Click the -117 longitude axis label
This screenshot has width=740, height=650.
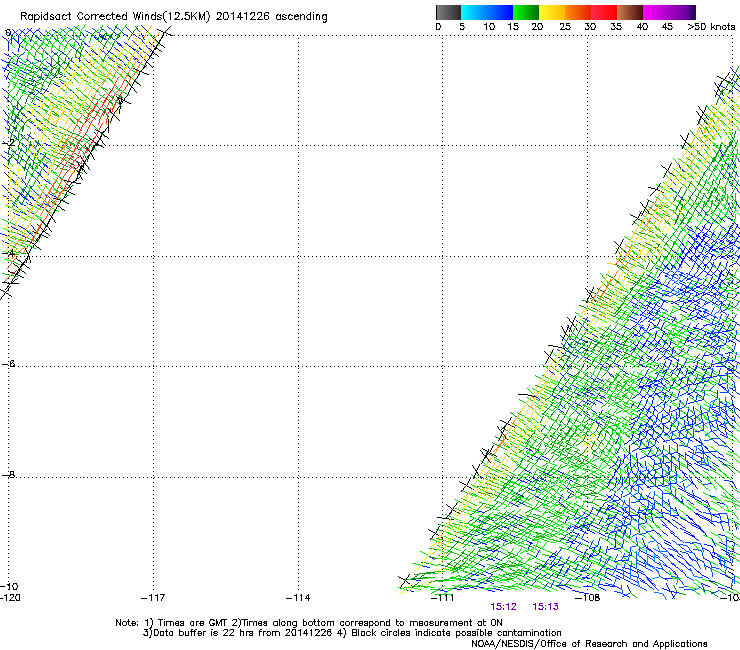coord(153,598)
